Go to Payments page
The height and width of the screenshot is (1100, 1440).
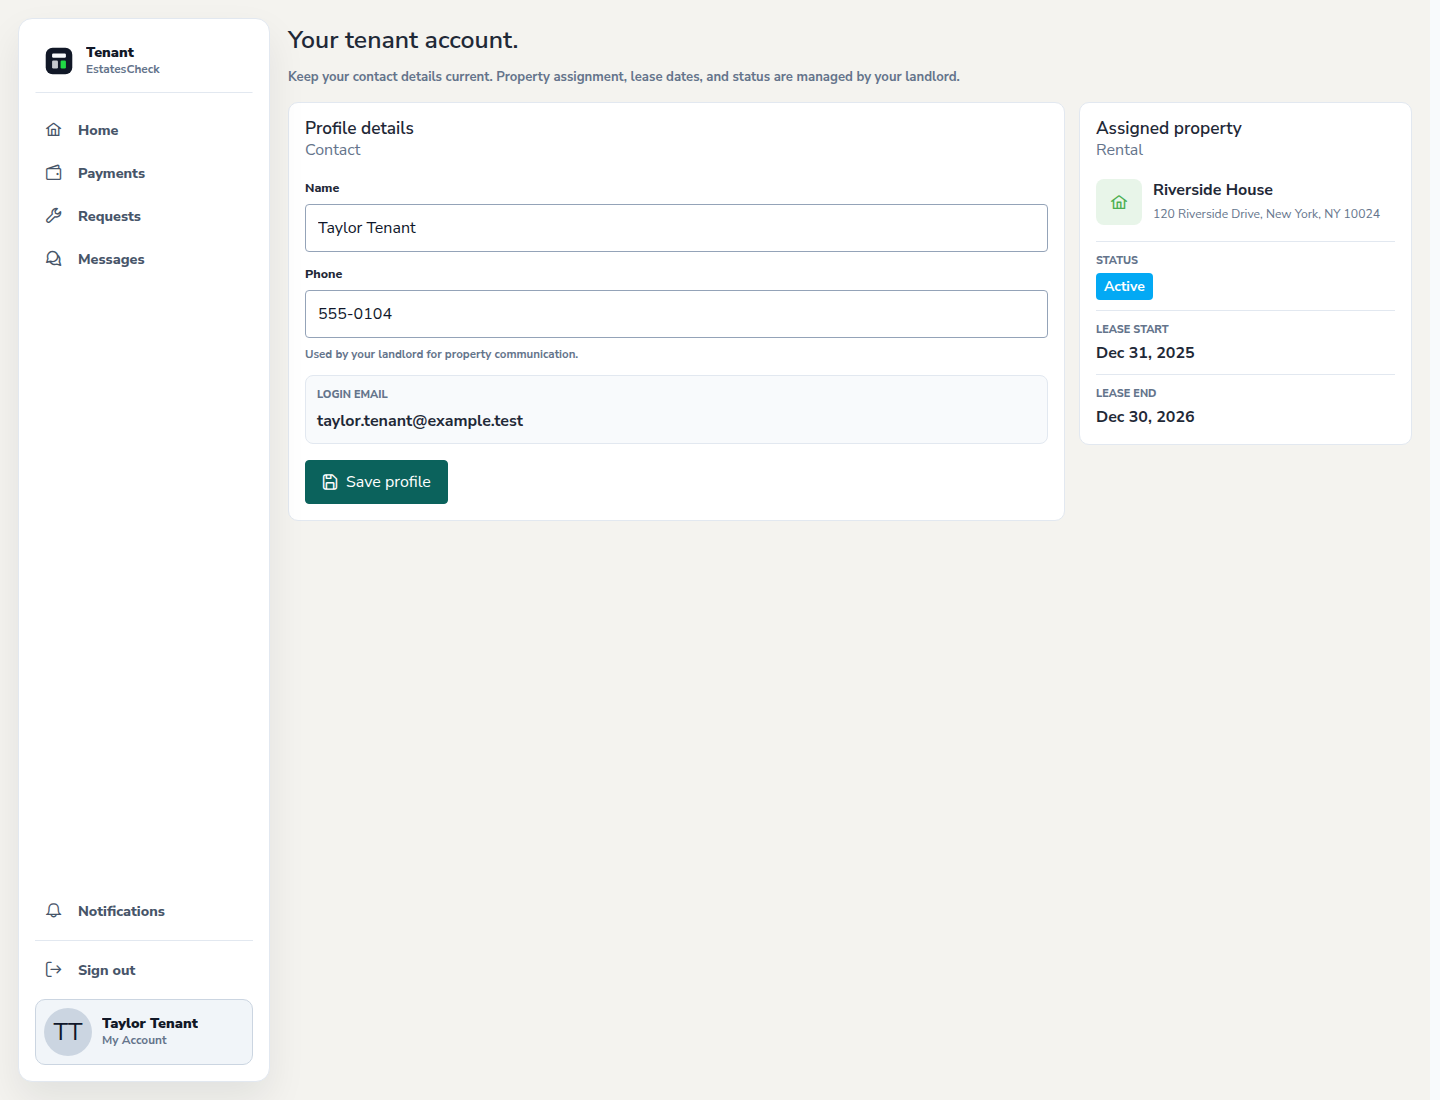tap(144, 173)
